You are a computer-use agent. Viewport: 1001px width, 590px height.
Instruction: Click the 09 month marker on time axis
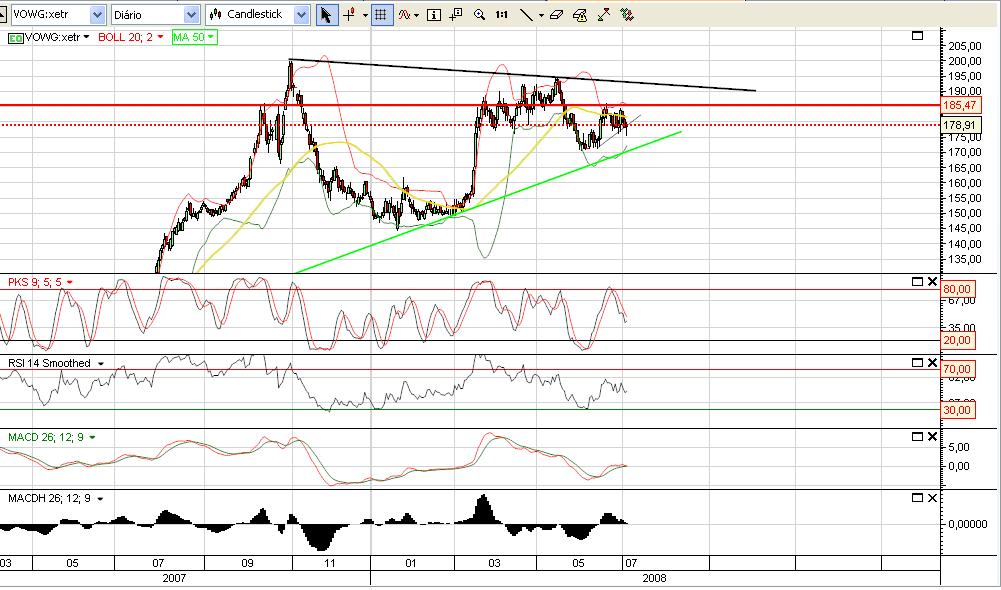coord(248,563)
